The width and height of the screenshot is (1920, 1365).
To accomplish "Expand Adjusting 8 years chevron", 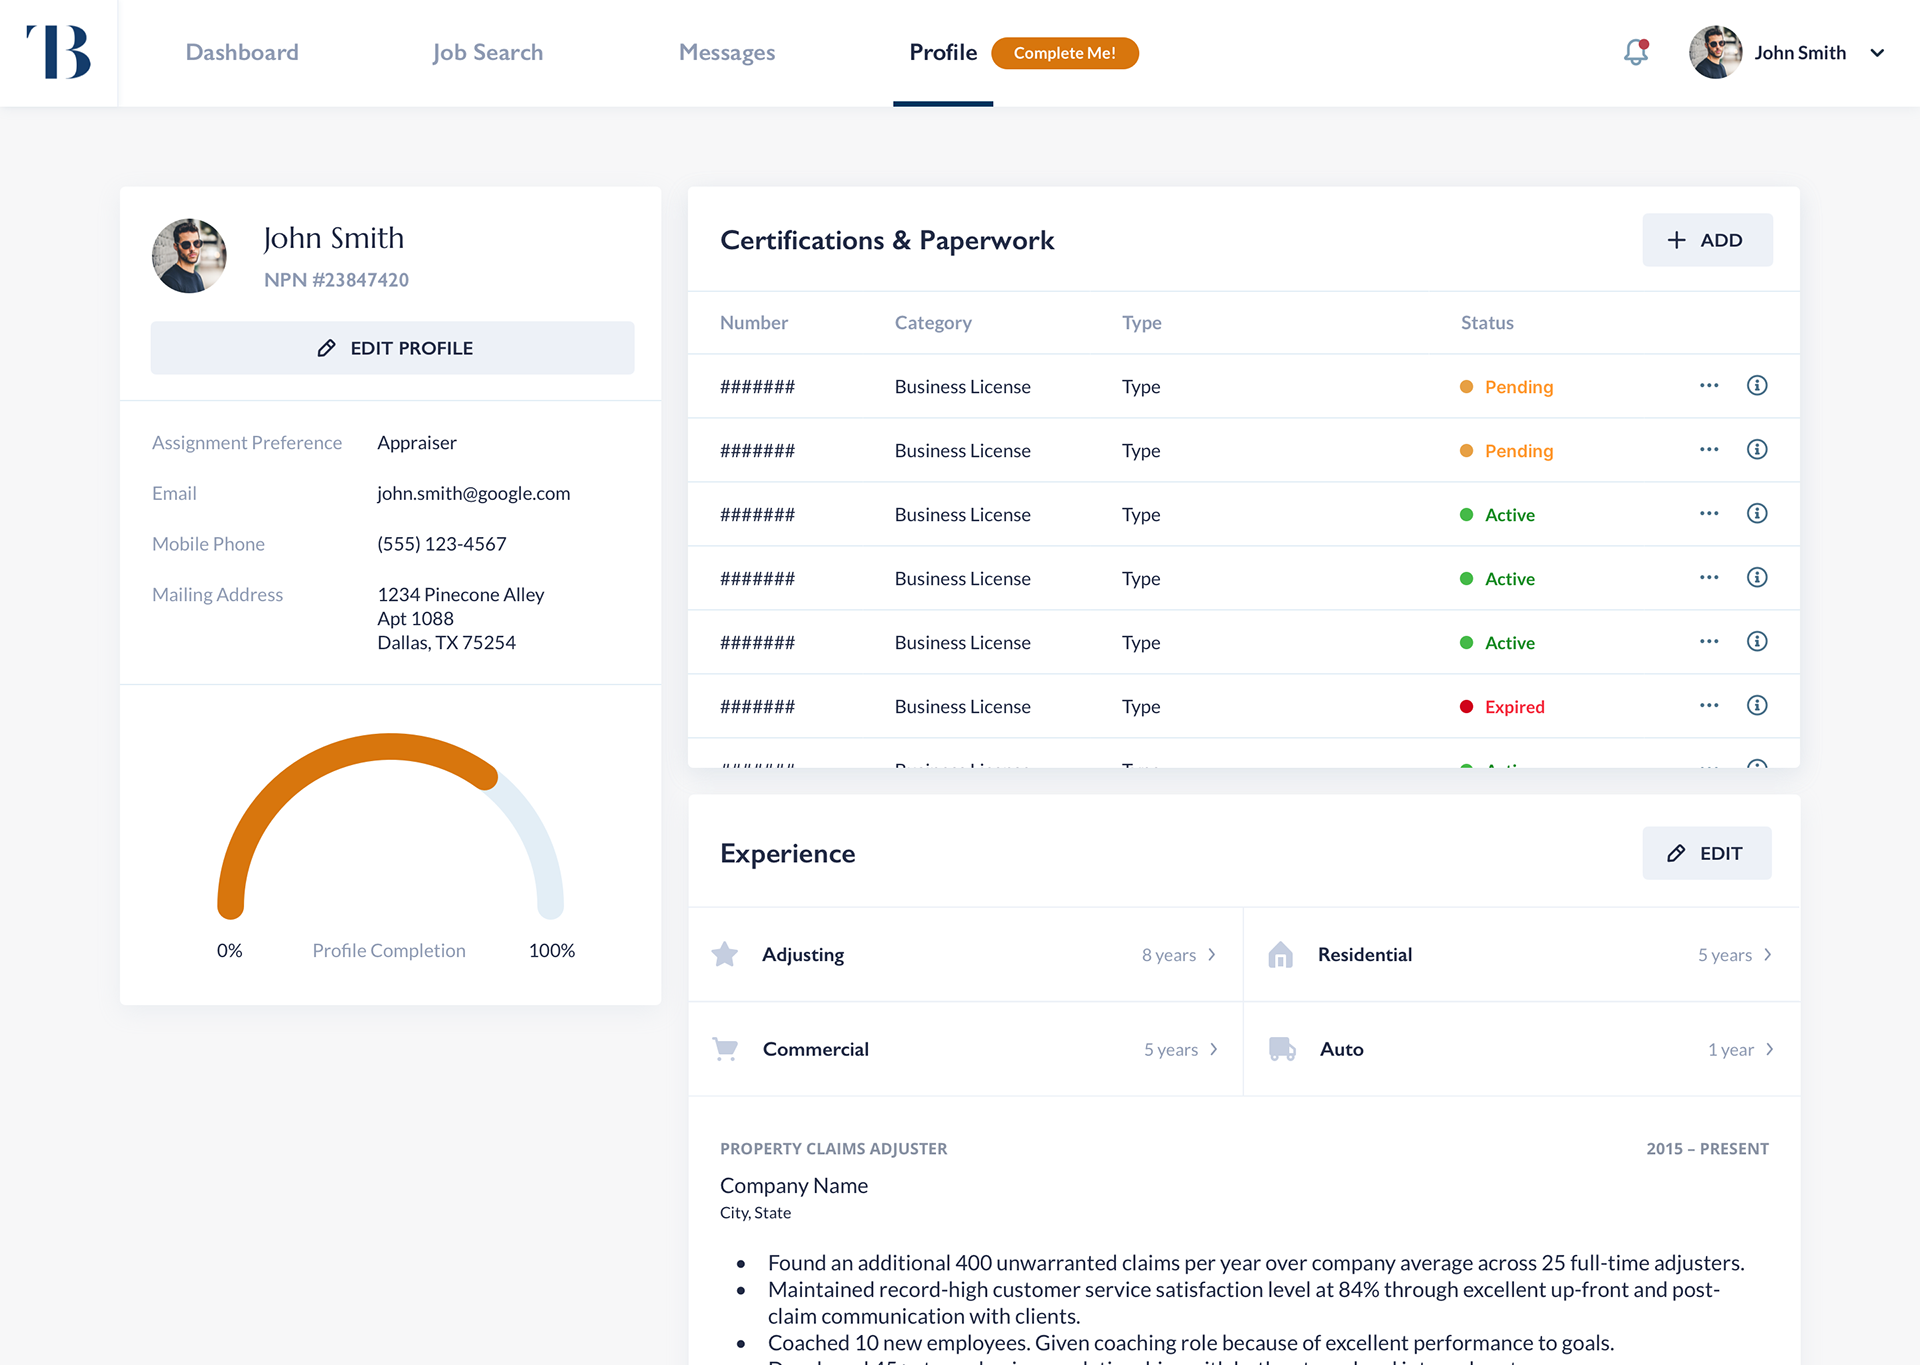I will [1212, 955].
